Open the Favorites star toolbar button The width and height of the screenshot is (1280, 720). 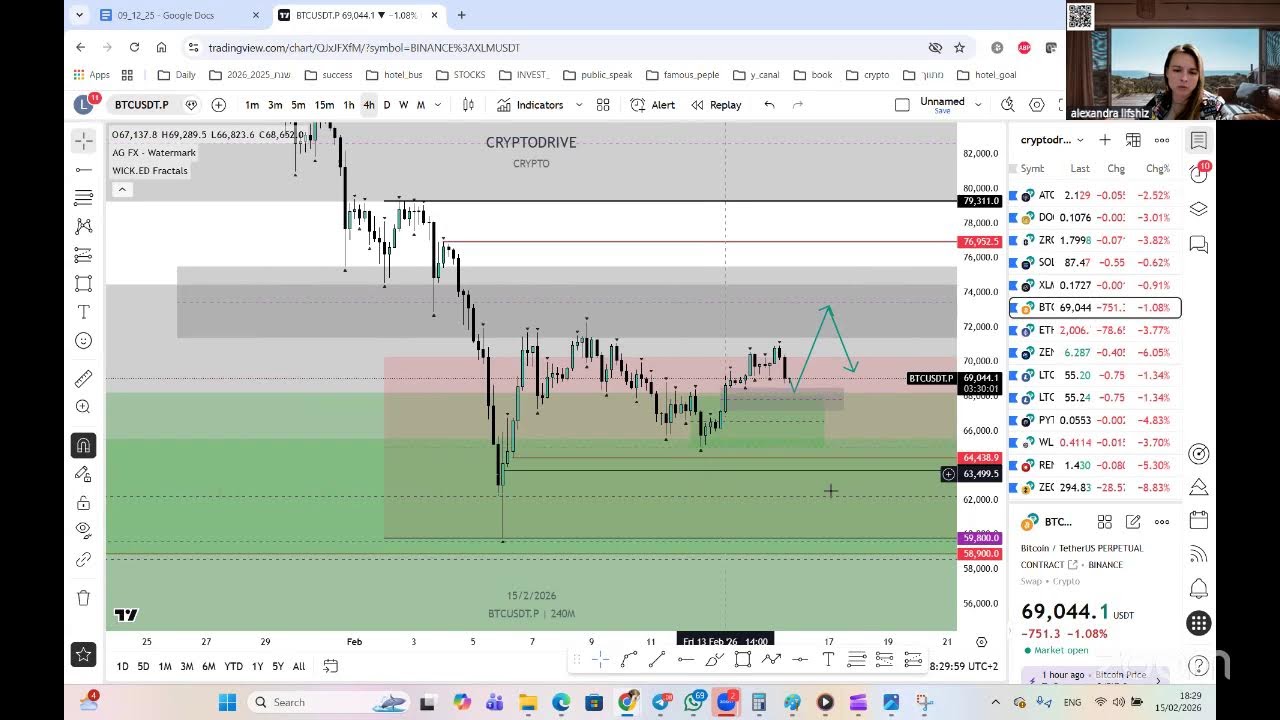tap(83, 654)
